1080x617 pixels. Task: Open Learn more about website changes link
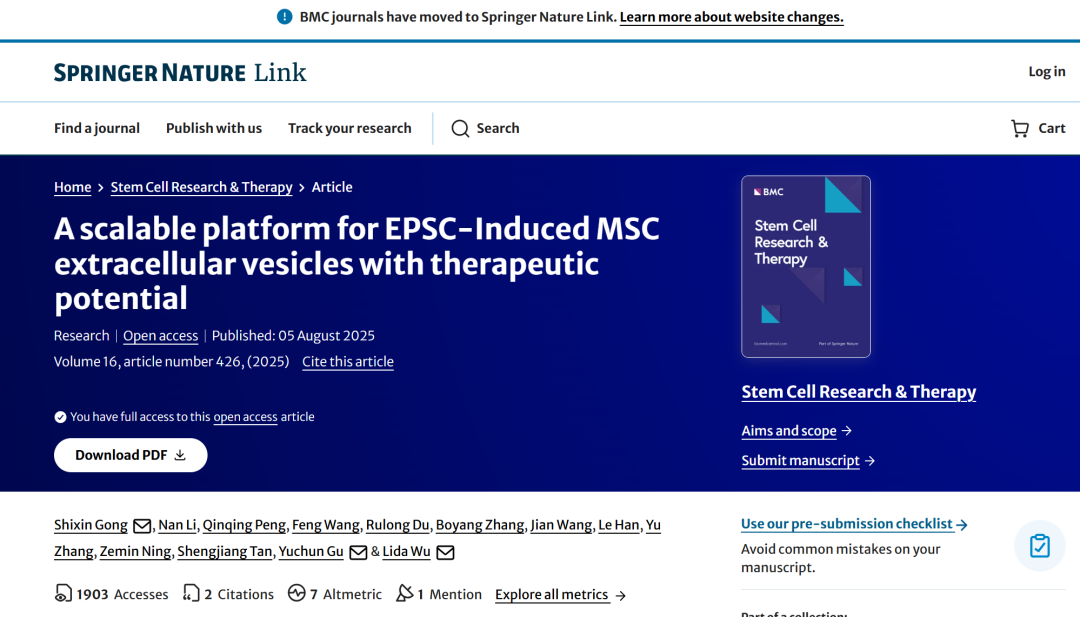(731, 17)
